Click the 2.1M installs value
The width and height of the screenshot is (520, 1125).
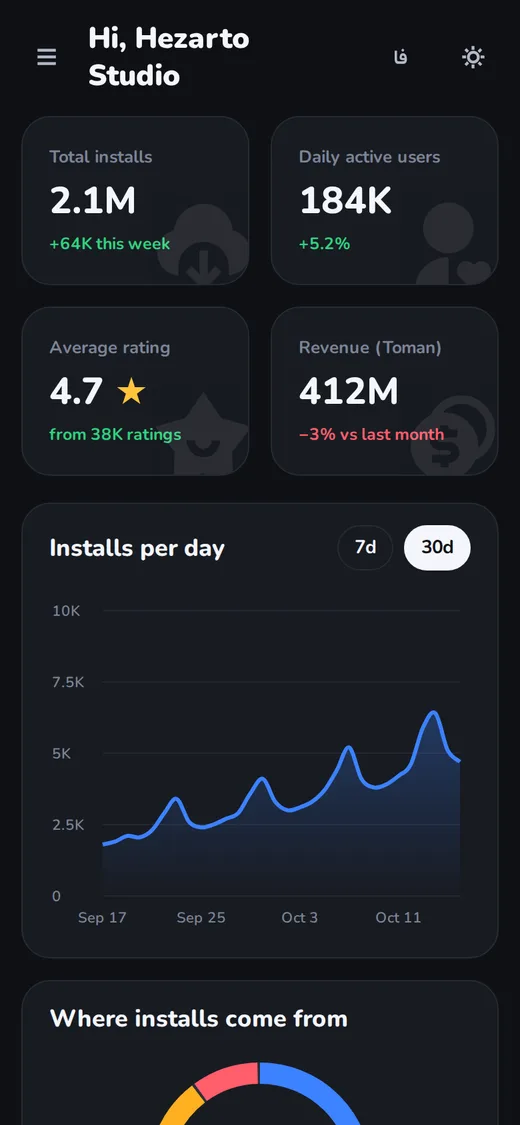pos(93,201)
